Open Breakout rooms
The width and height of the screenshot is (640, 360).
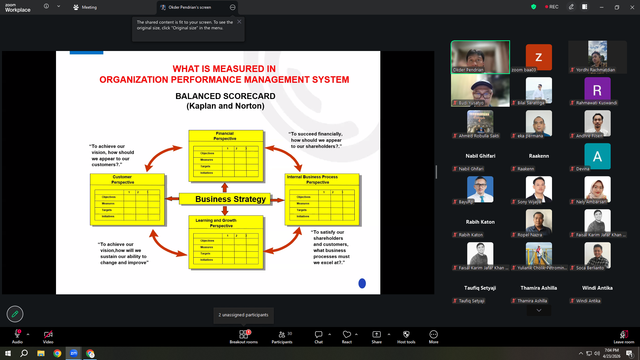click(244, 337)
